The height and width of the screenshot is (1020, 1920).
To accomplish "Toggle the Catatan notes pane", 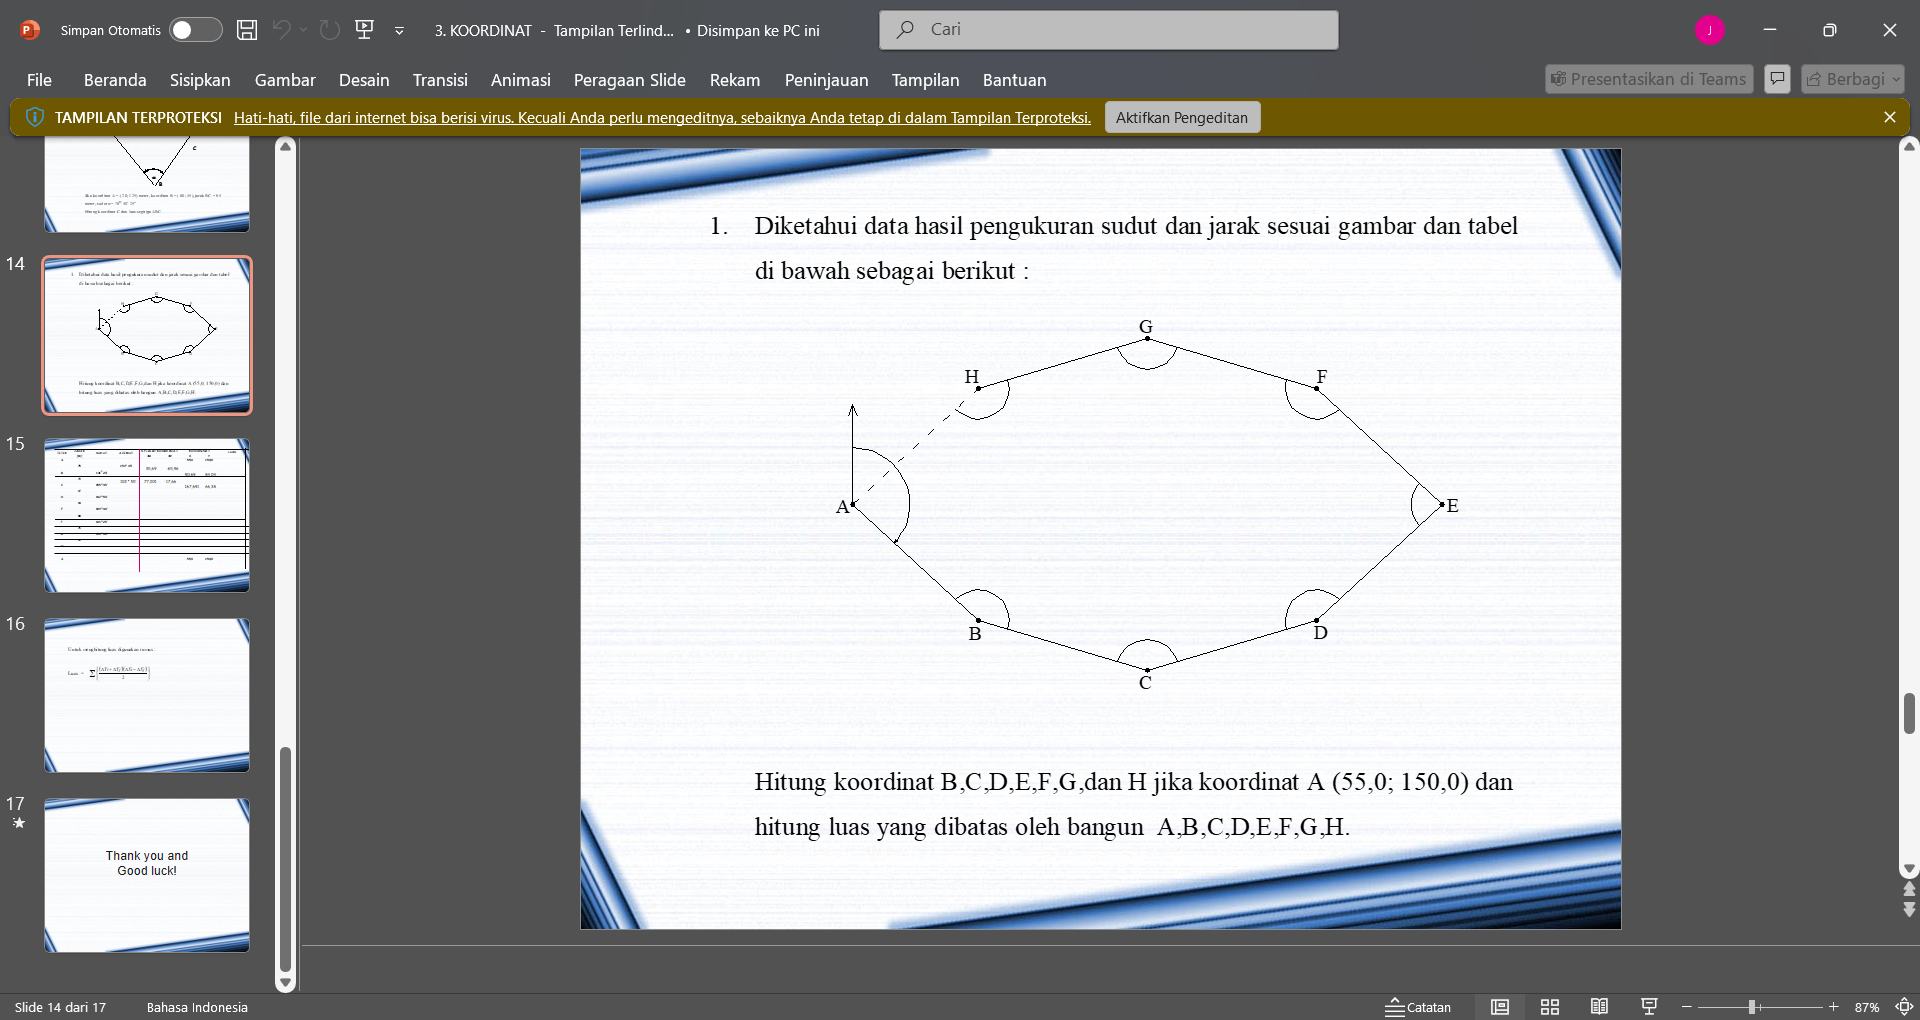I will [1418, 1007].
